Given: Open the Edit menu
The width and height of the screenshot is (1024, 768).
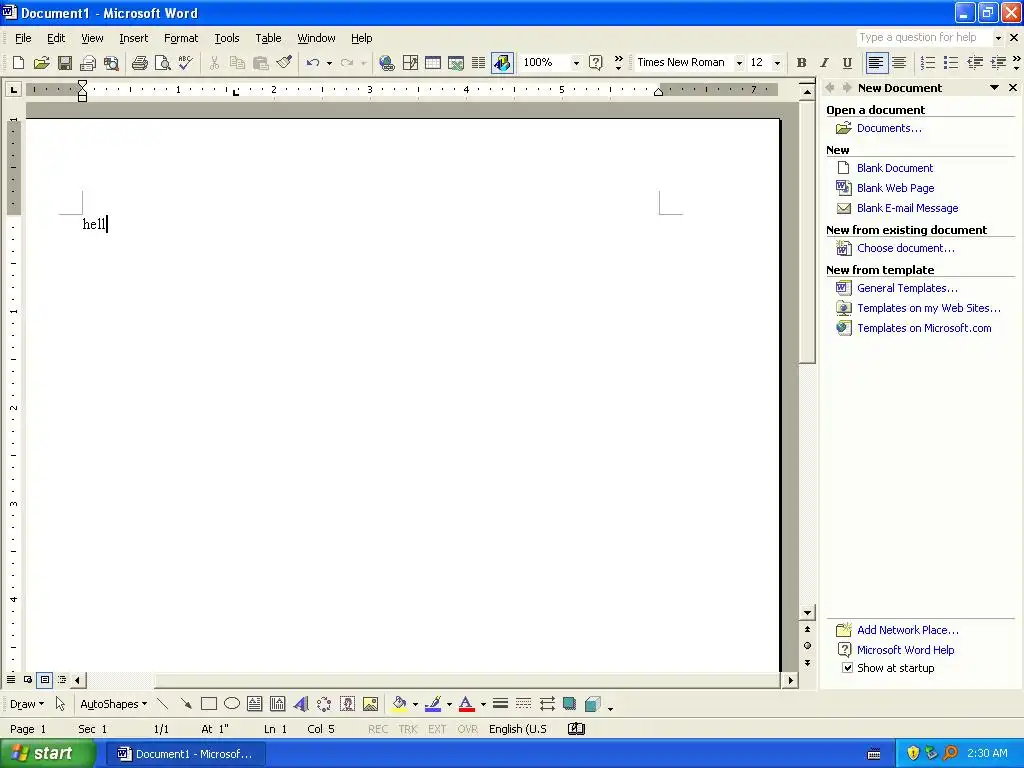Looking at the screenshot, I should pos(56,38).
